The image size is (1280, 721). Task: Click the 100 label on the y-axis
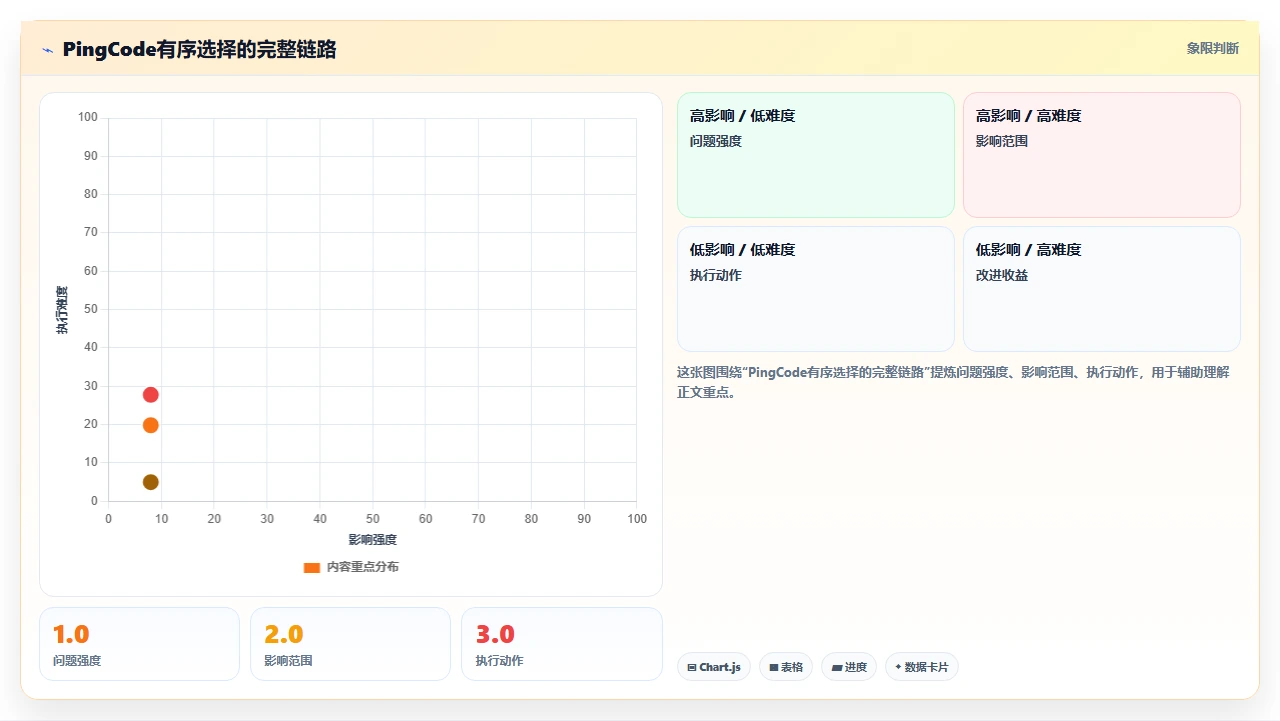click(88, 118)
